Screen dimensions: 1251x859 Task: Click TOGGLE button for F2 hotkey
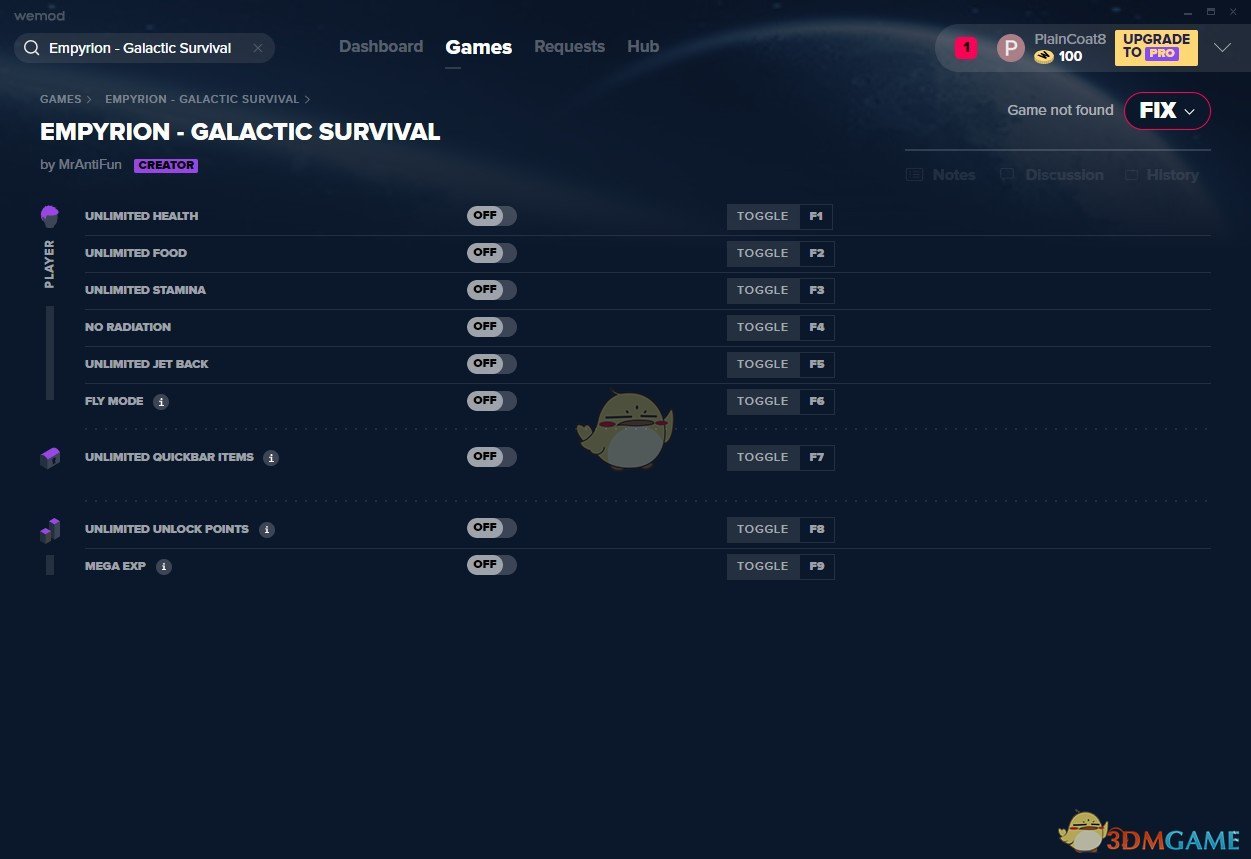763,254
